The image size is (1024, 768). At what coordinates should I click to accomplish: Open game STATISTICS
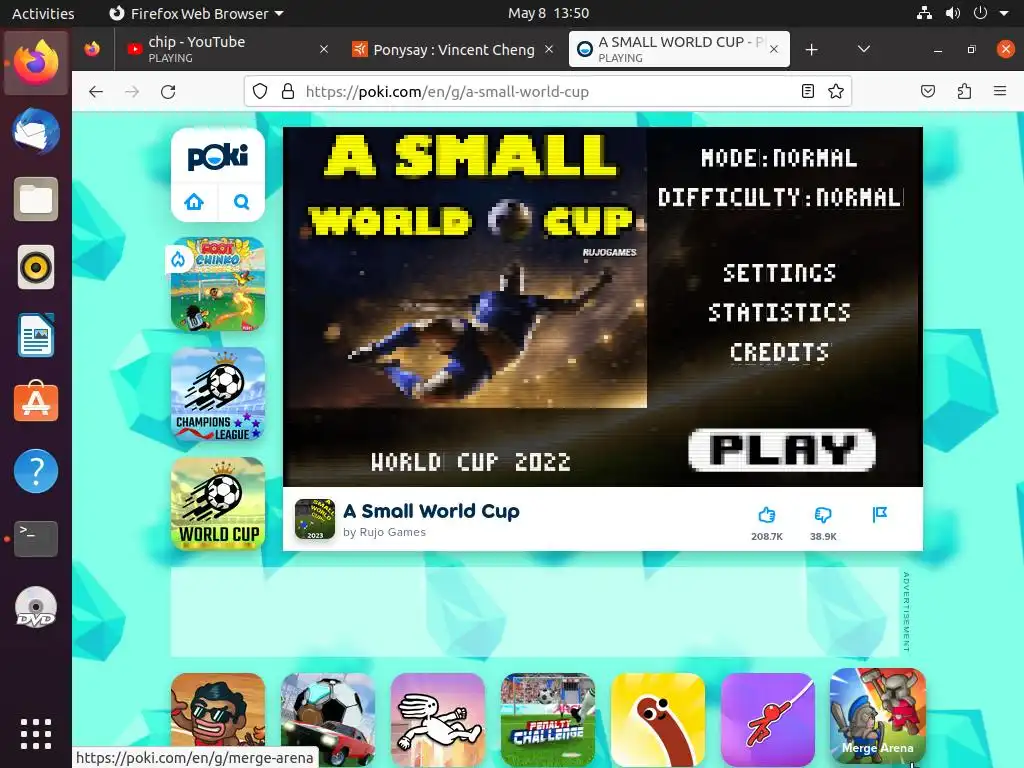(x=779, y=313)
